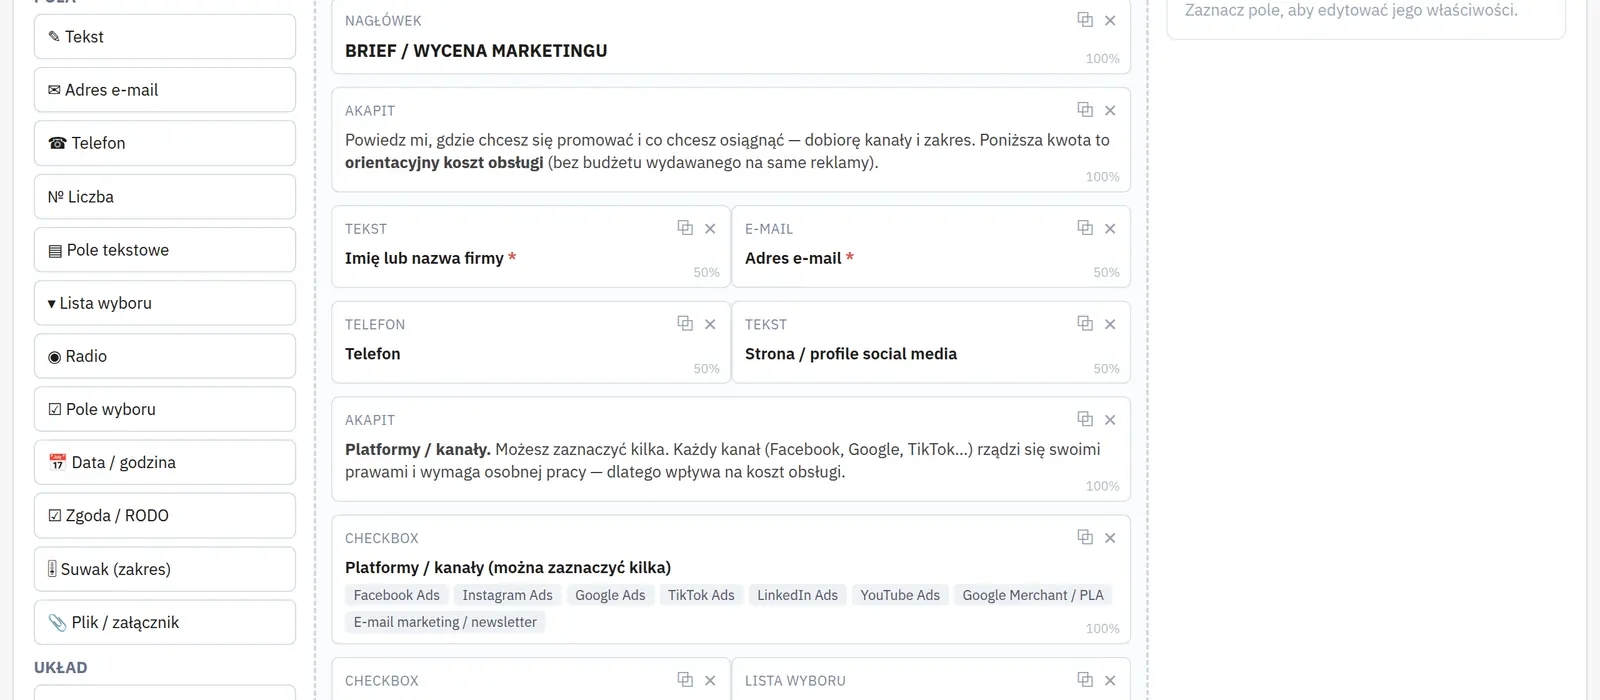
Task: Duplicate the Lista wyboru block at the bottom
Action: (x=1085, y=680)
